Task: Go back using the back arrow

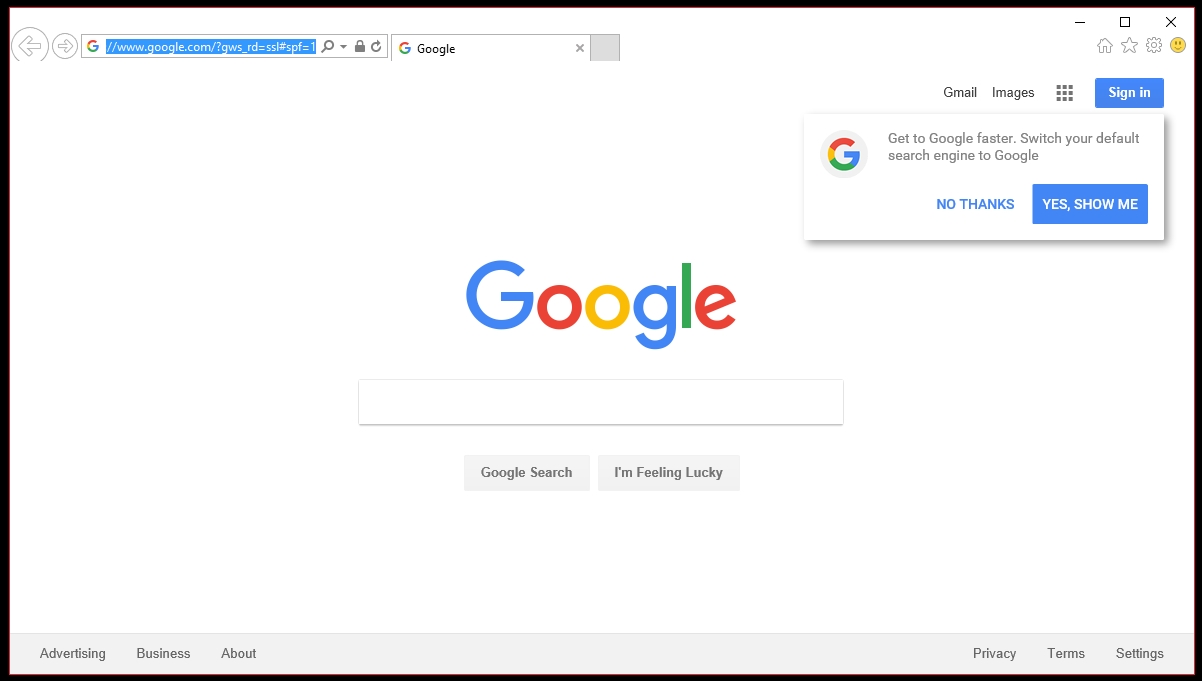Action: [30, 45]
